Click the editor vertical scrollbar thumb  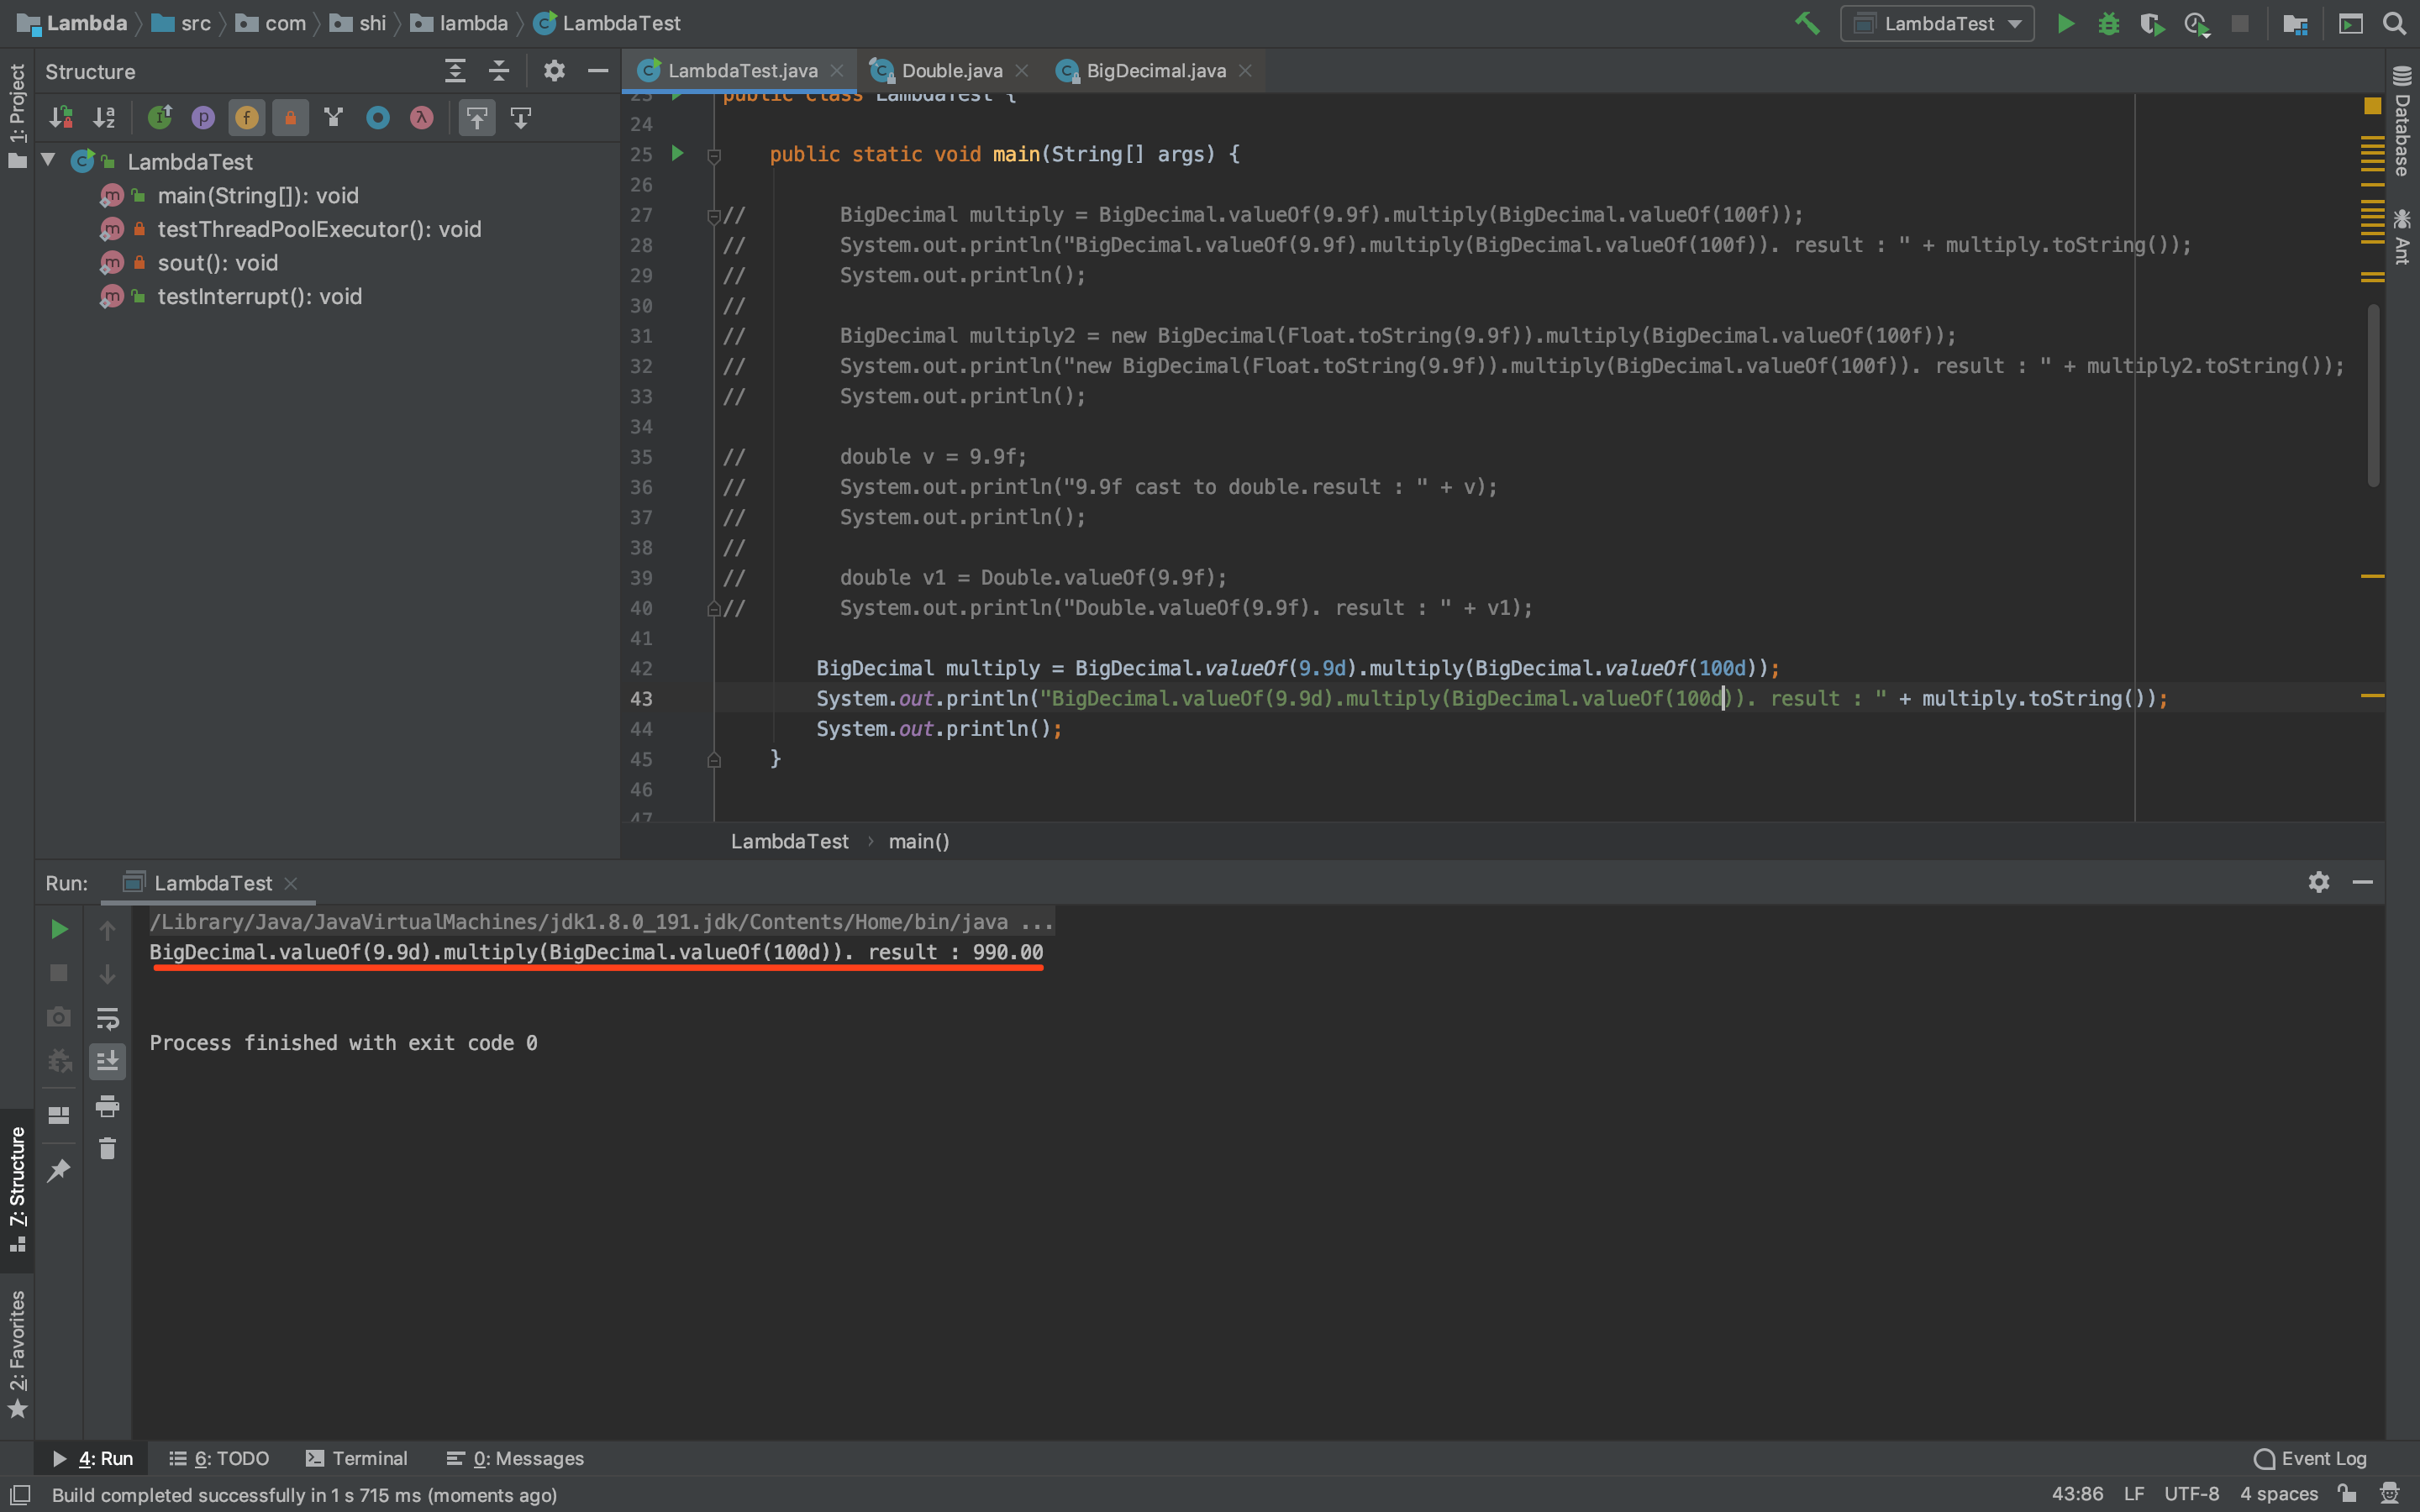click(x=2373, y=395)
